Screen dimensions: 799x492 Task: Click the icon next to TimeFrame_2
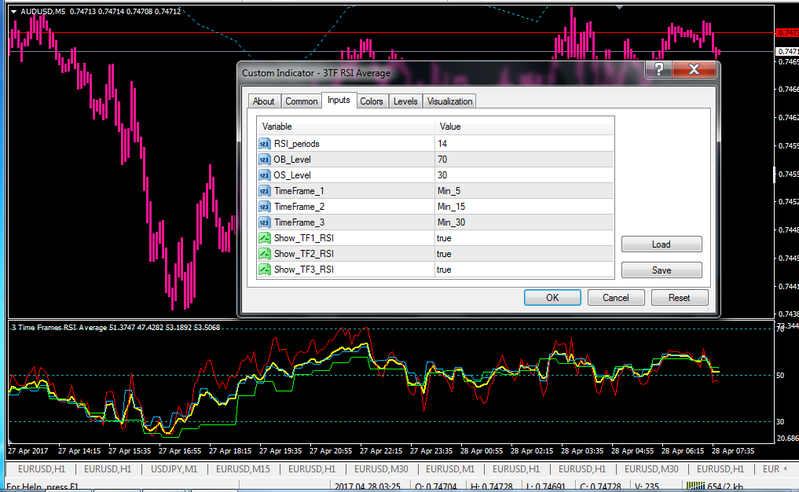click(266, 206)
